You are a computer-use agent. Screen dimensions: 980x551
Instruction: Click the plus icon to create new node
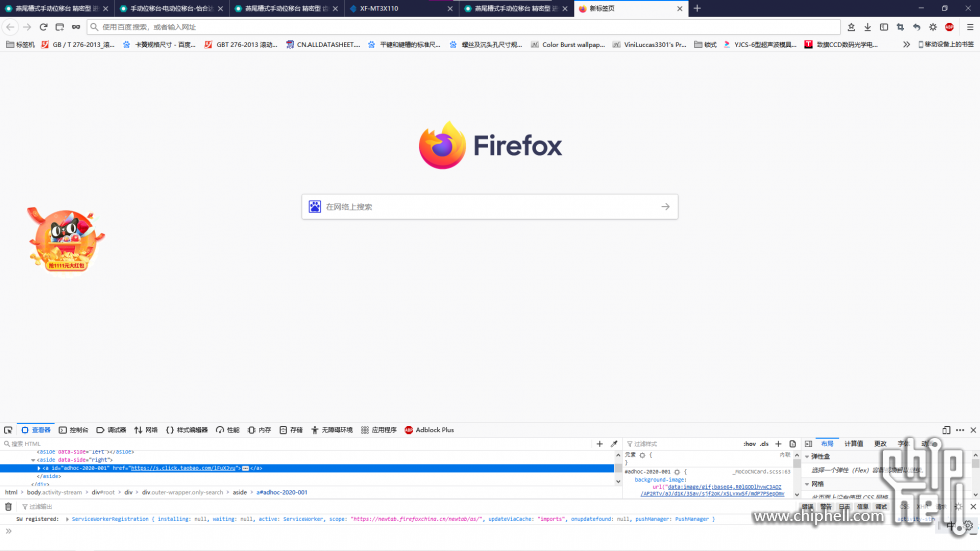coord(599,444)
